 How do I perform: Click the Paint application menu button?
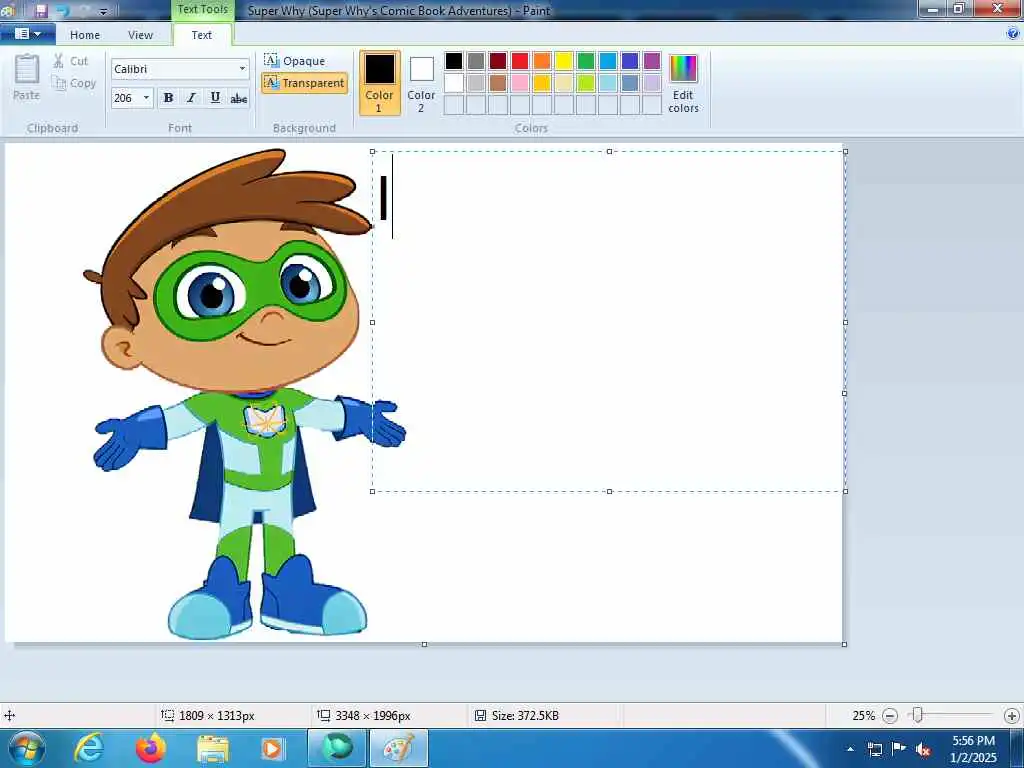[27, 34]
